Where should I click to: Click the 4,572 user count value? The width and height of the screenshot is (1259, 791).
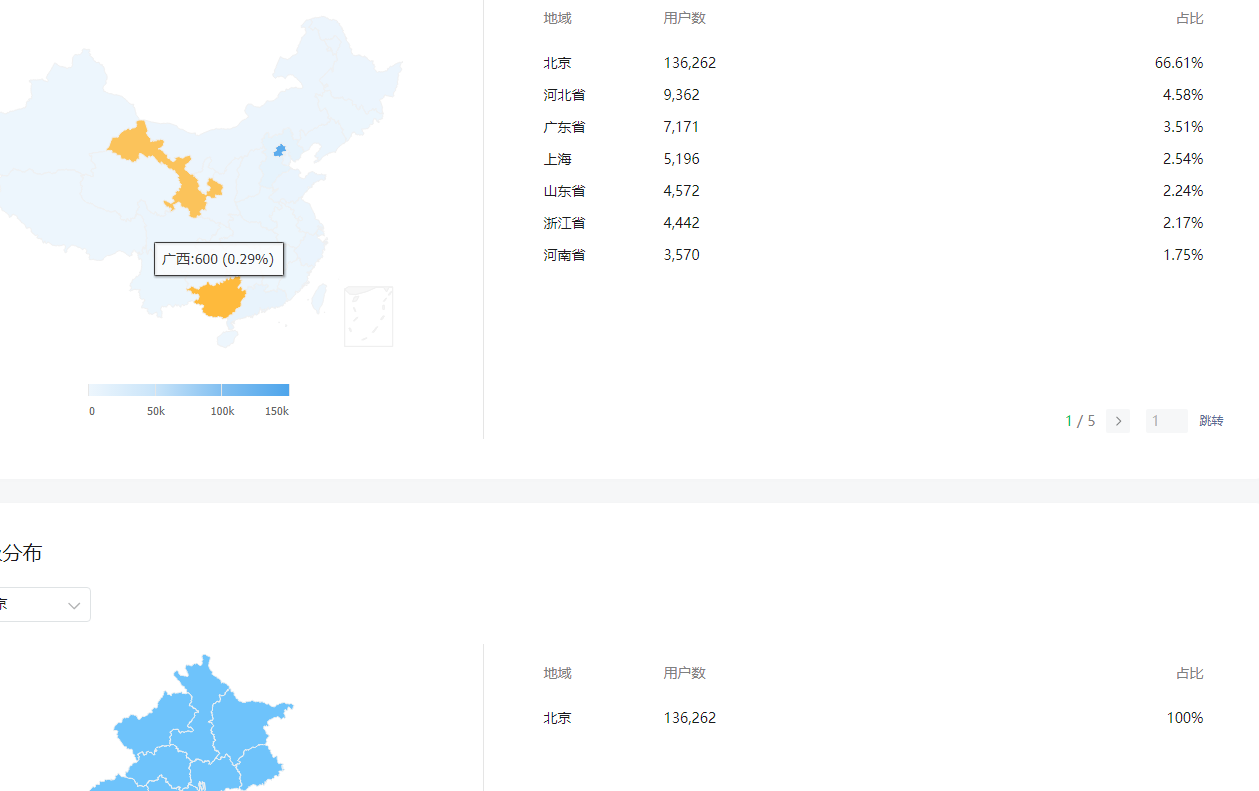click(x=682, y=191)
